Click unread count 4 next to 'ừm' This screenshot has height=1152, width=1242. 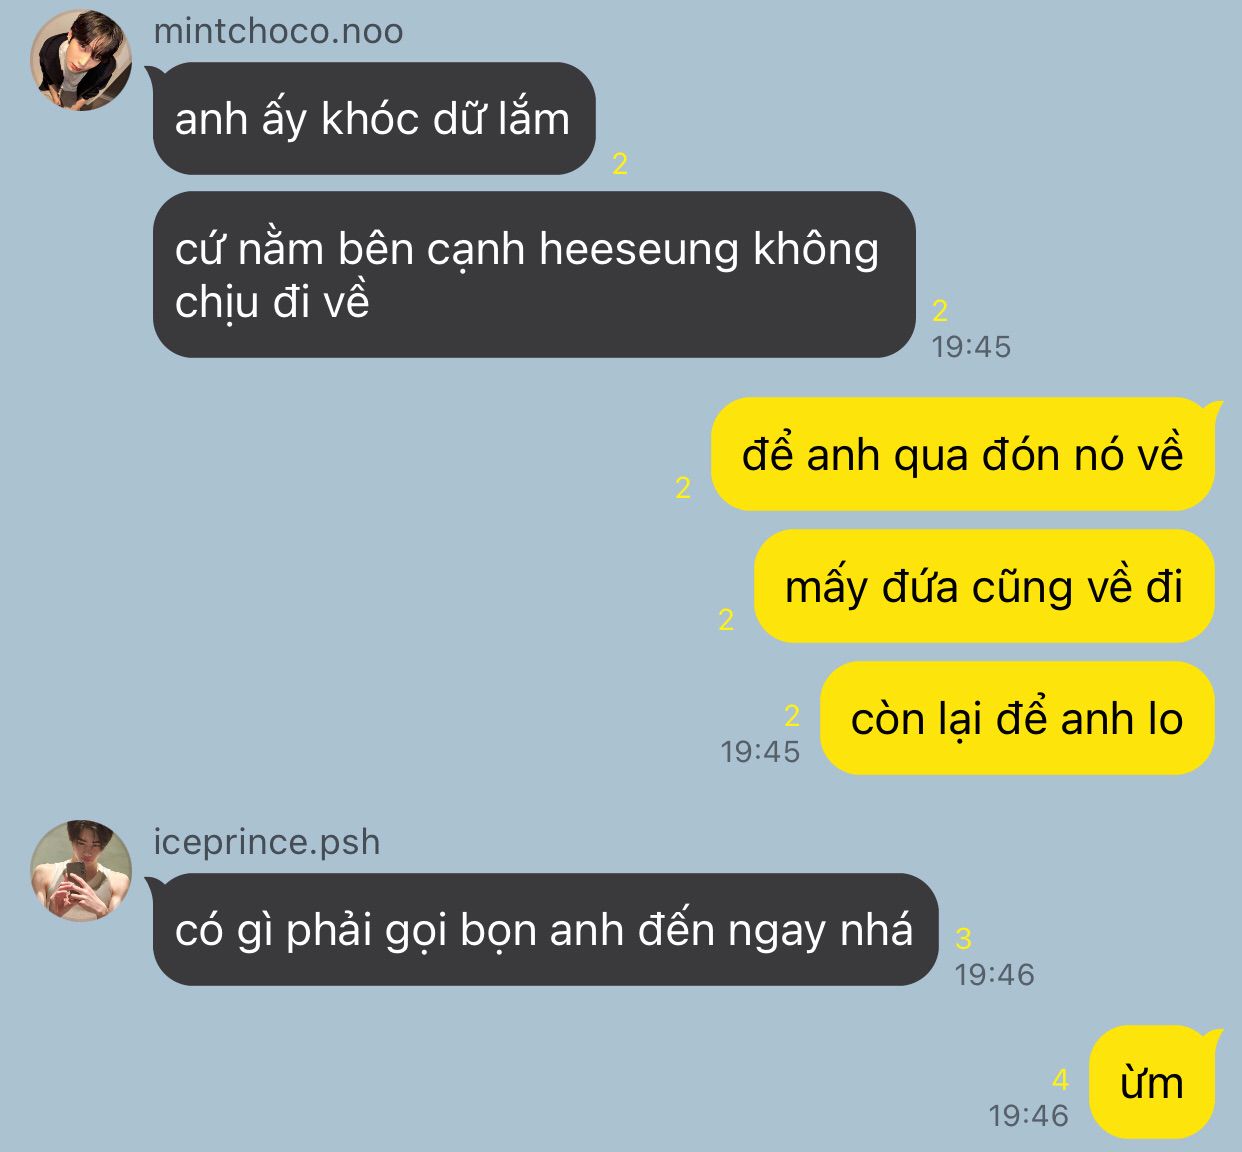click(x=1061, y=1080)
